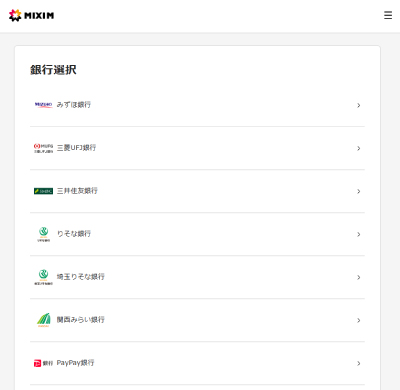
Task: Select りそな銀行 text label
Action: tap(74, 234)
